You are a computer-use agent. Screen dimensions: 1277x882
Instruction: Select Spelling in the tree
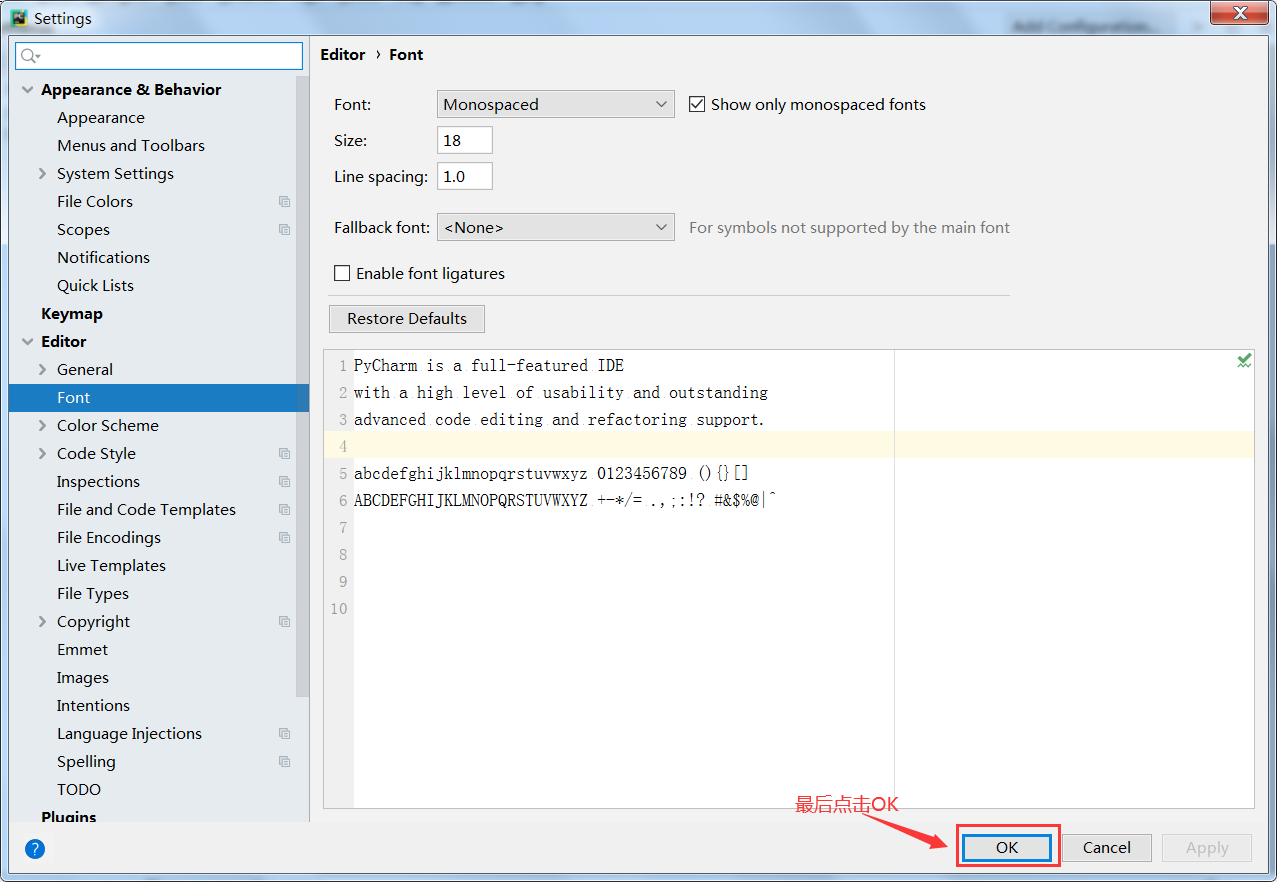(86, 761)
